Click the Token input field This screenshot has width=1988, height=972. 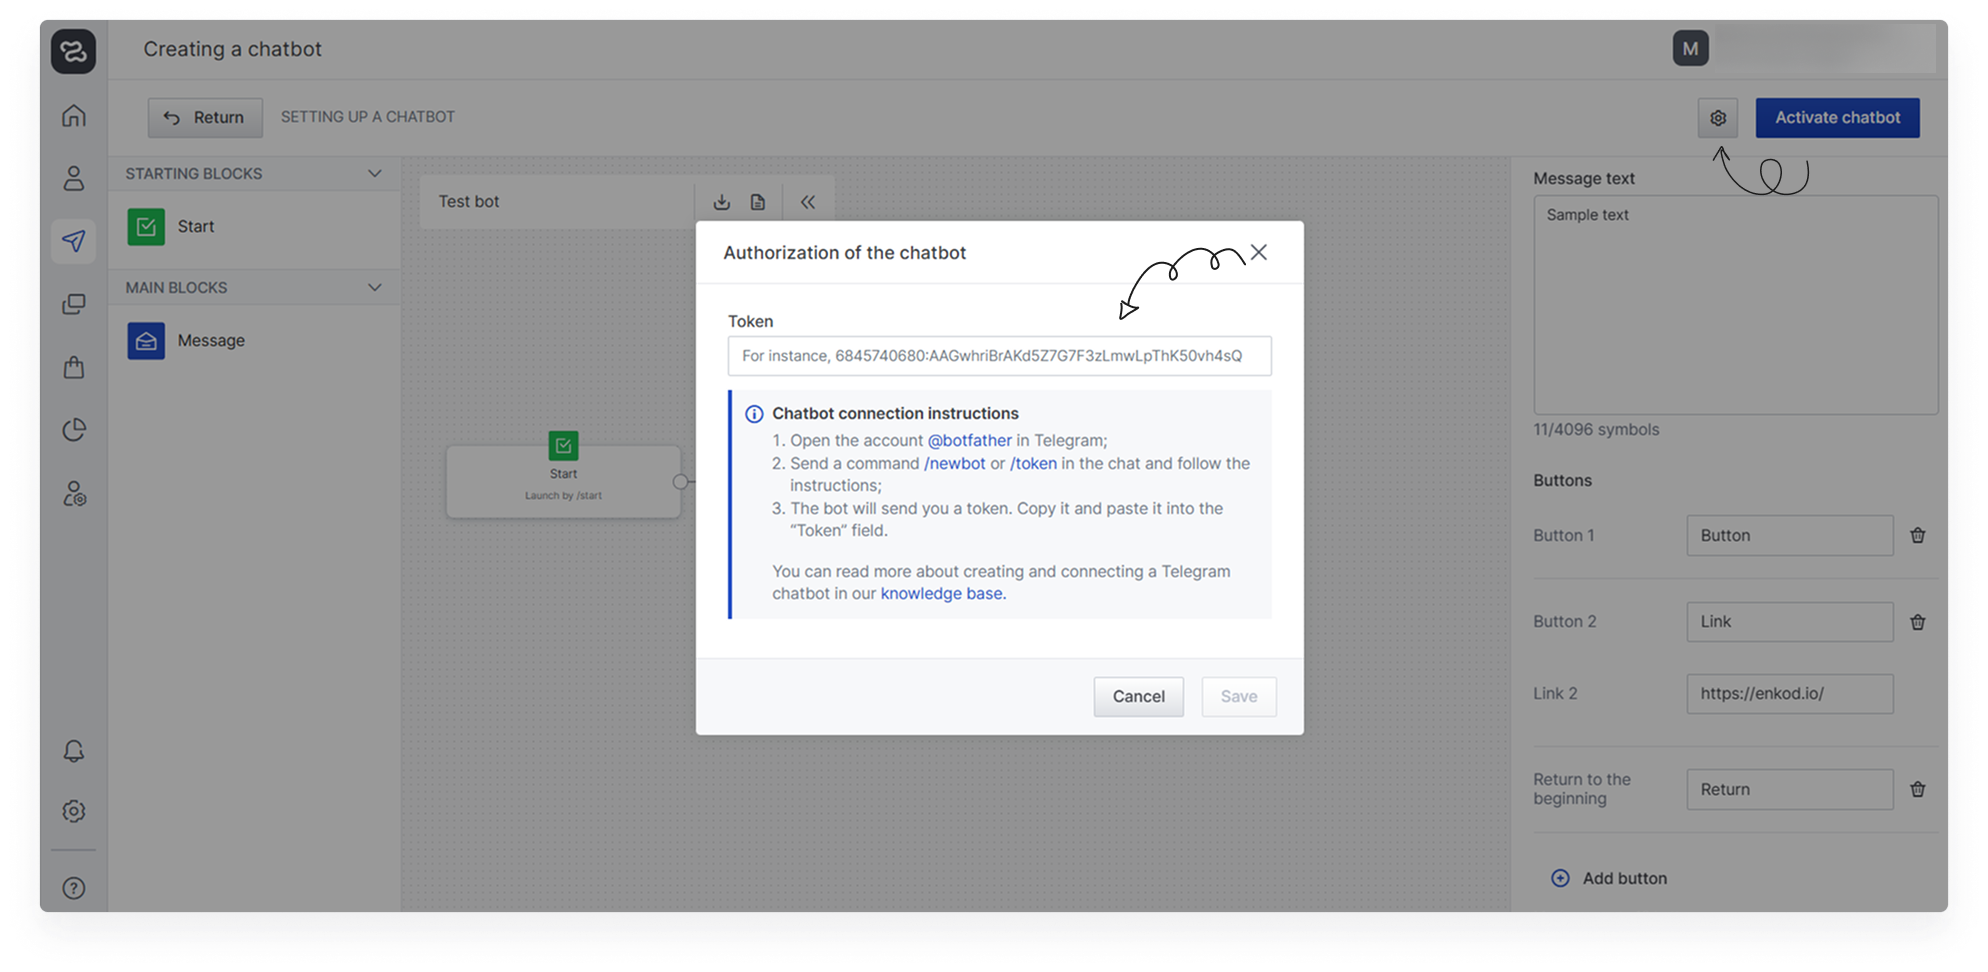999,356
